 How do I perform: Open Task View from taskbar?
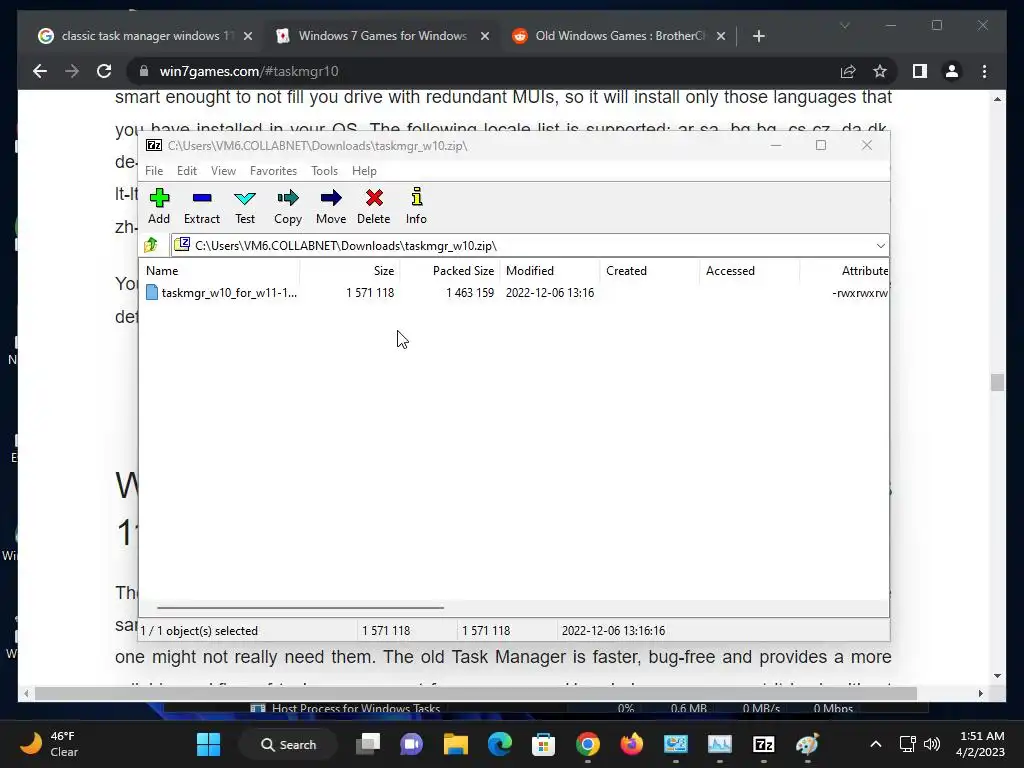click(368, 744)
